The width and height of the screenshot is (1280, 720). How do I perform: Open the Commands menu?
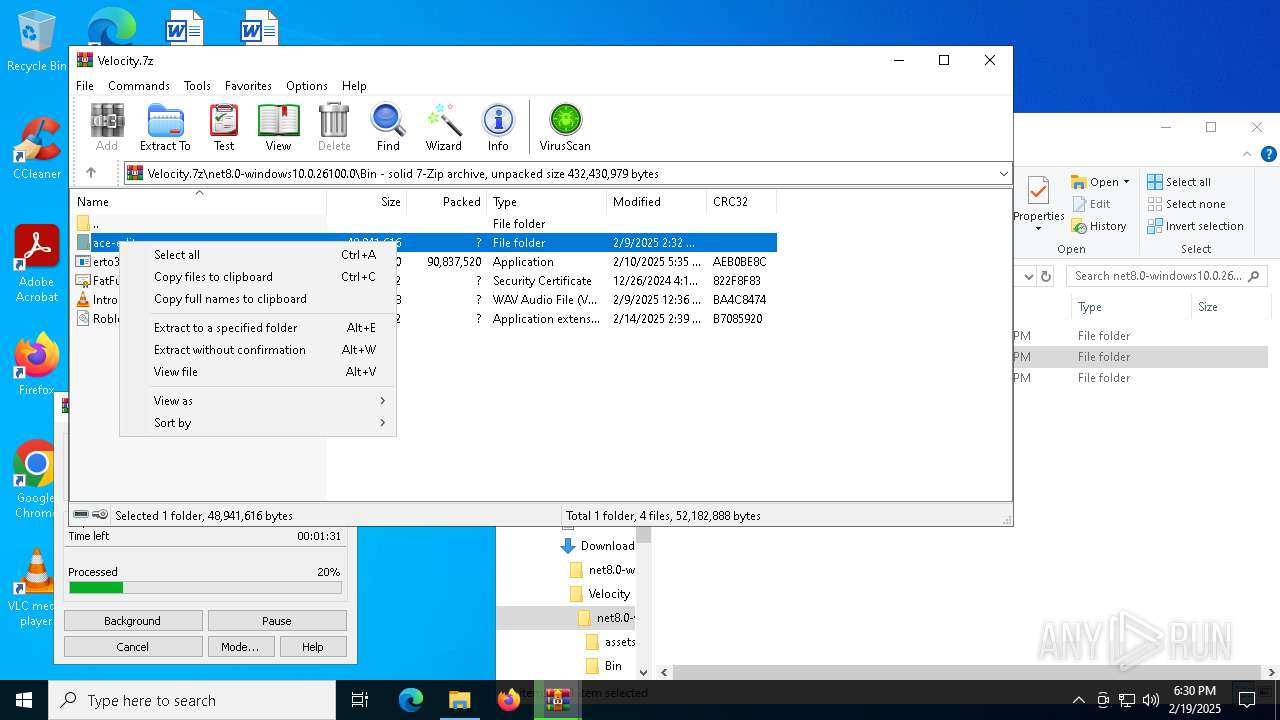coord(139,86)
